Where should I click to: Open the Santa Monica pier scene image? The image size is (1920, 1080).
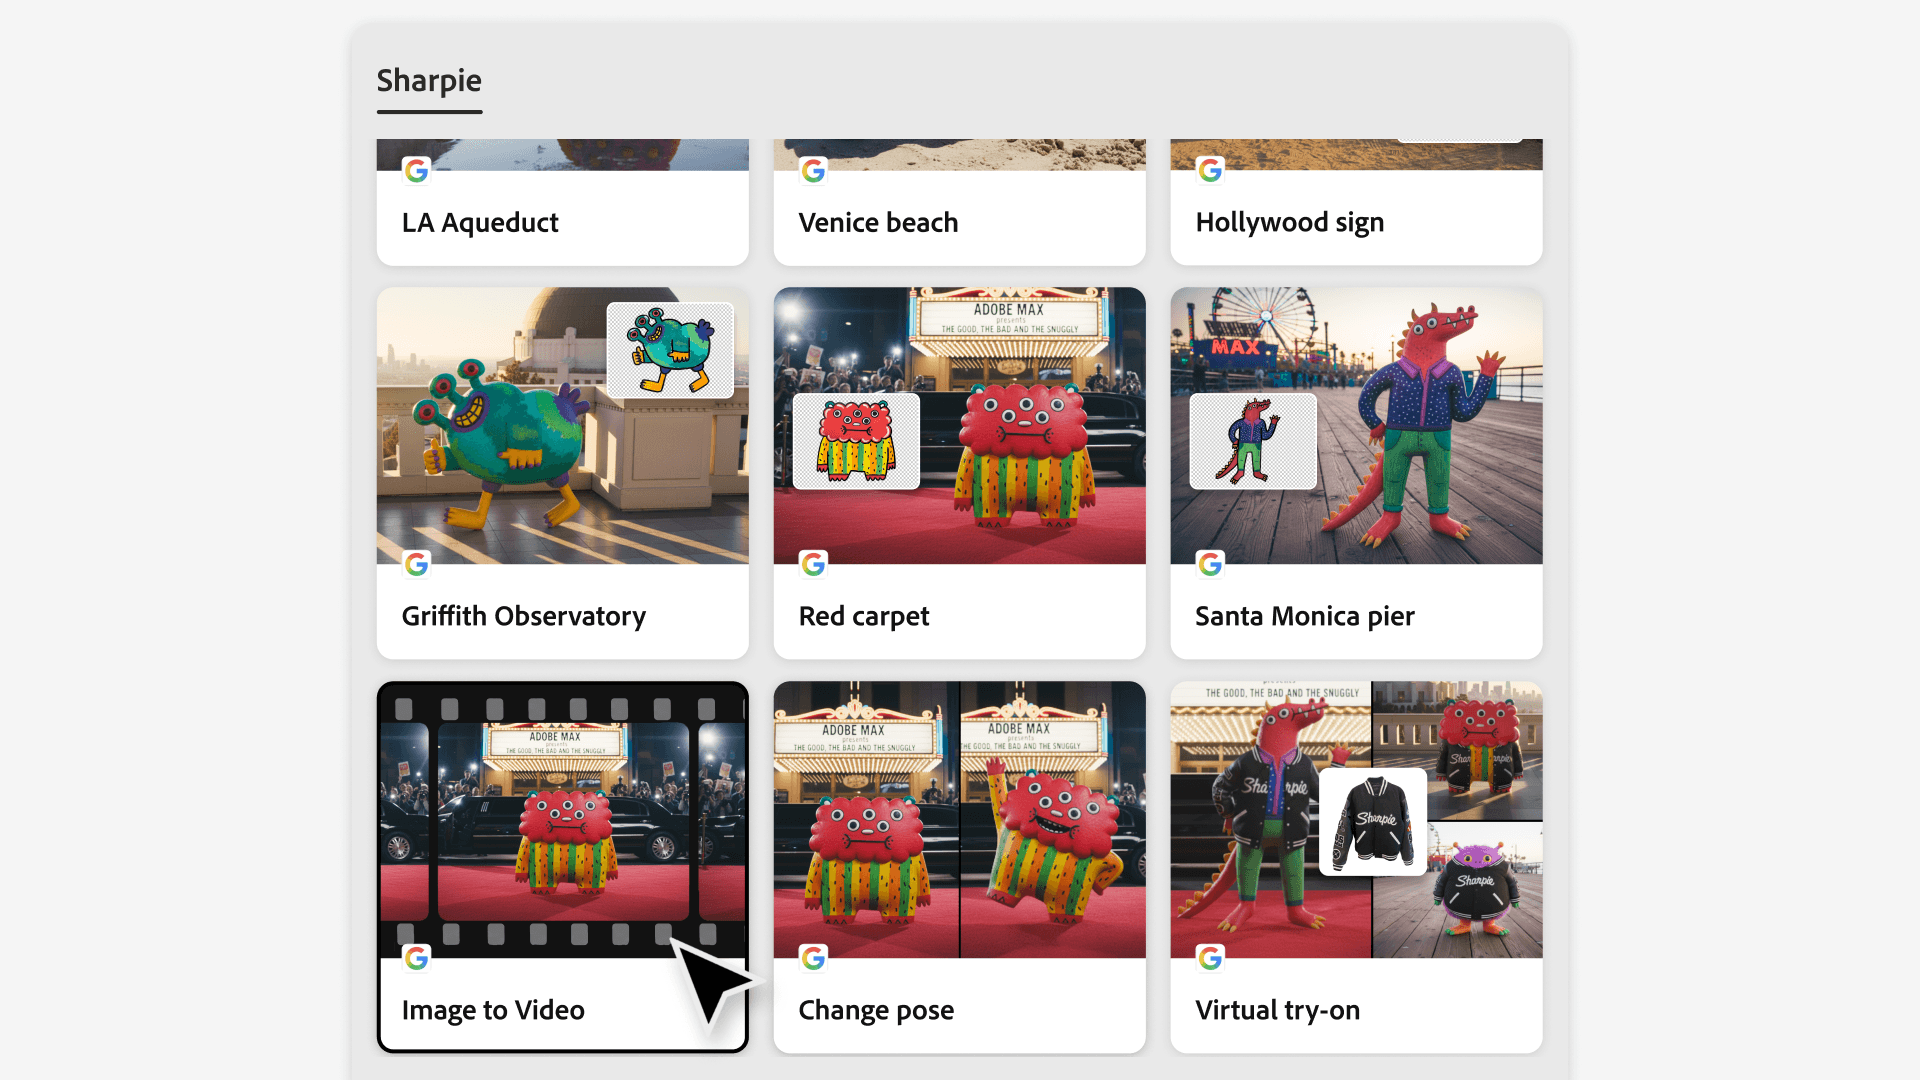click(x=1356, y=426)
